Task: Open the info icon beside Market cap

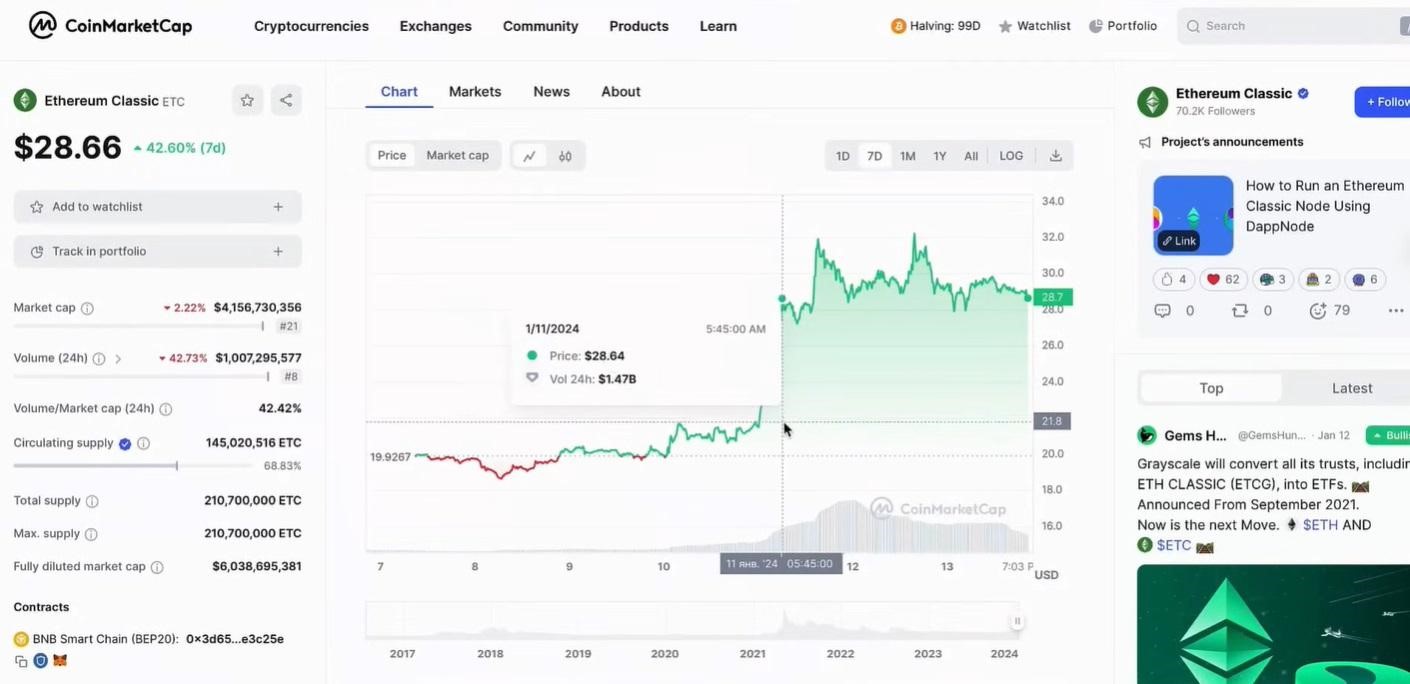Action: (x=87, y=308)
